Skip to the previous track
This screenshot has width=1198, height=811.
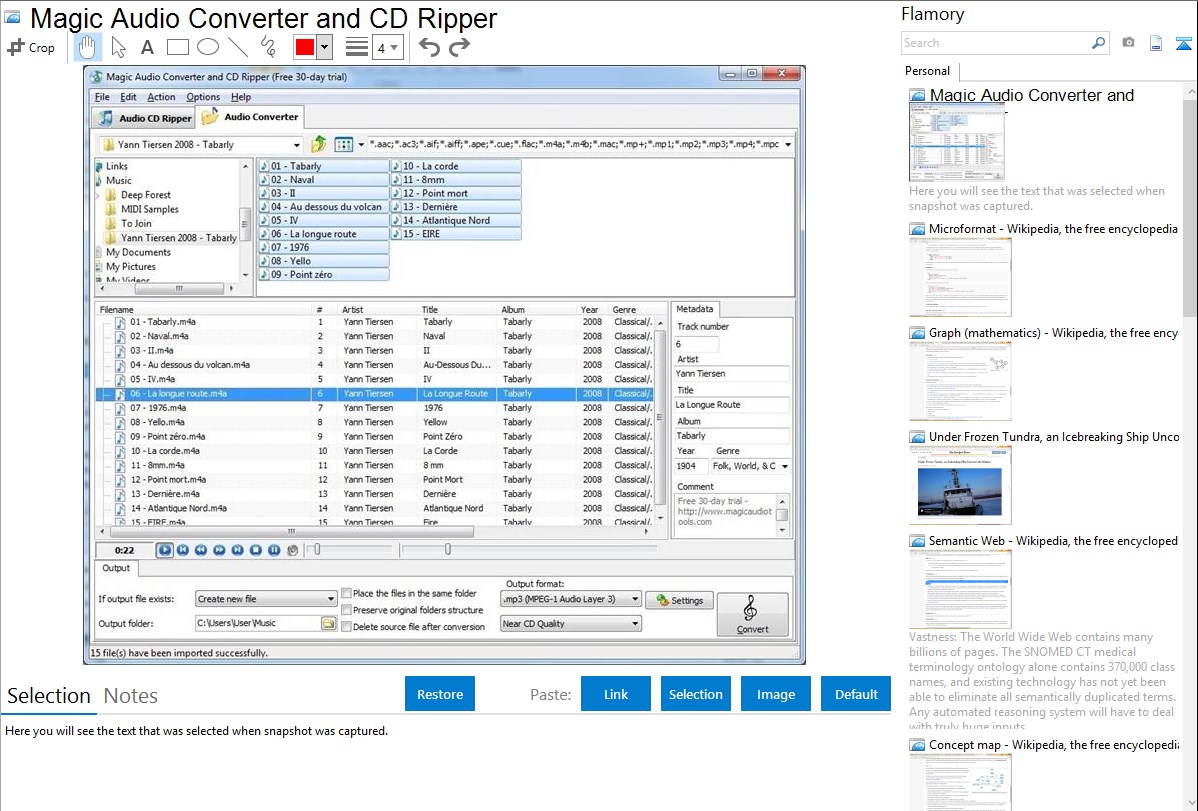point(183,550)
